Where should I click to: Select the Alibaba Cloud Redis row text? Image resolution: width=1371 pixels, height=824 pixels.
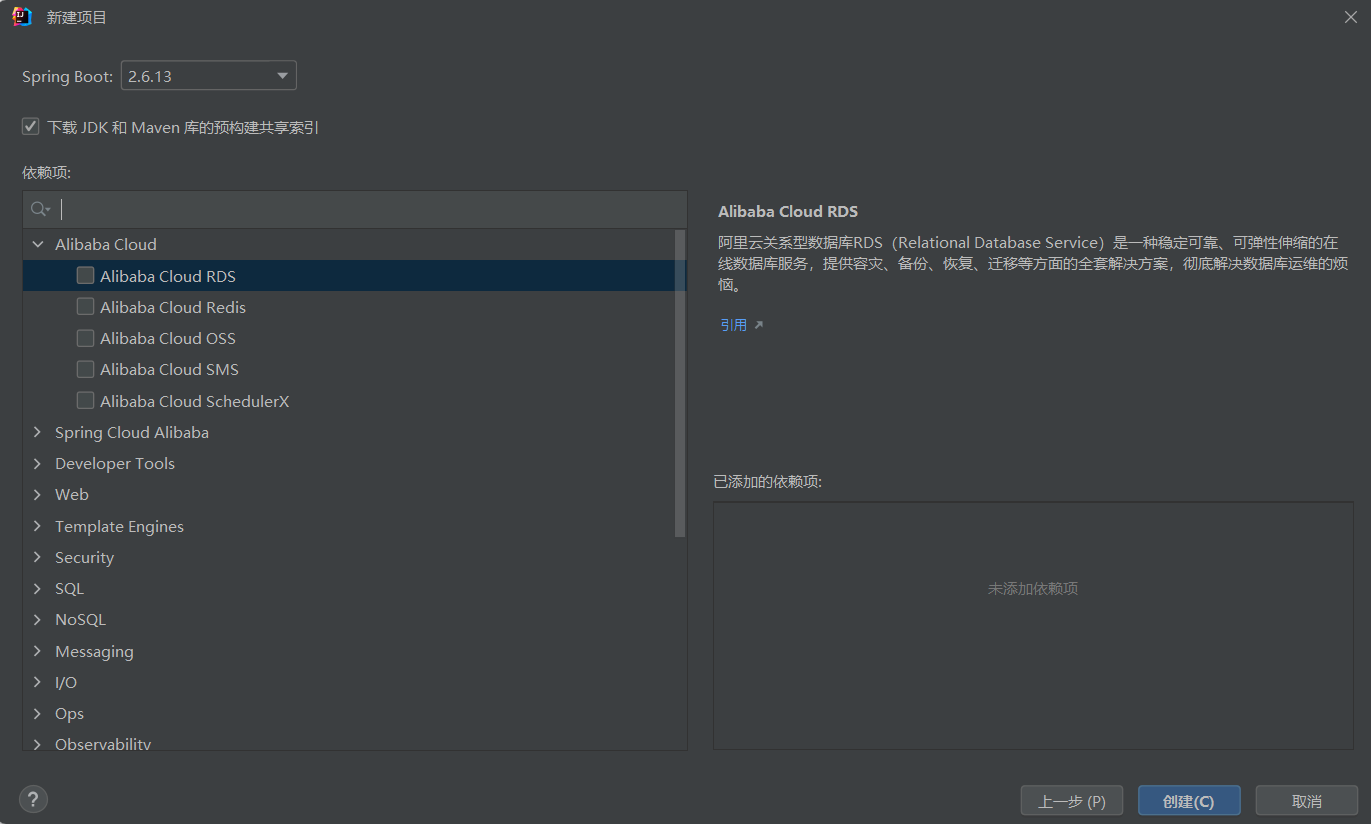173,307
